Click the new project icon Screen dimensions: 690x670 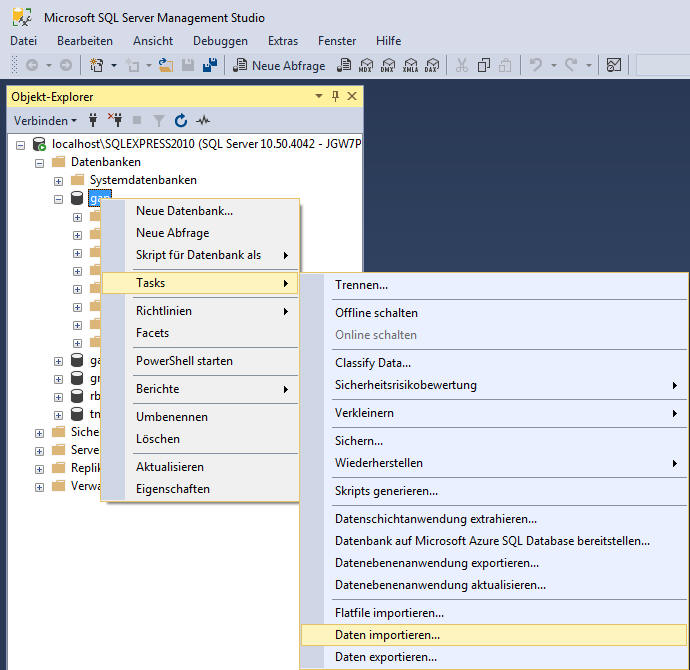click(96, 66)
